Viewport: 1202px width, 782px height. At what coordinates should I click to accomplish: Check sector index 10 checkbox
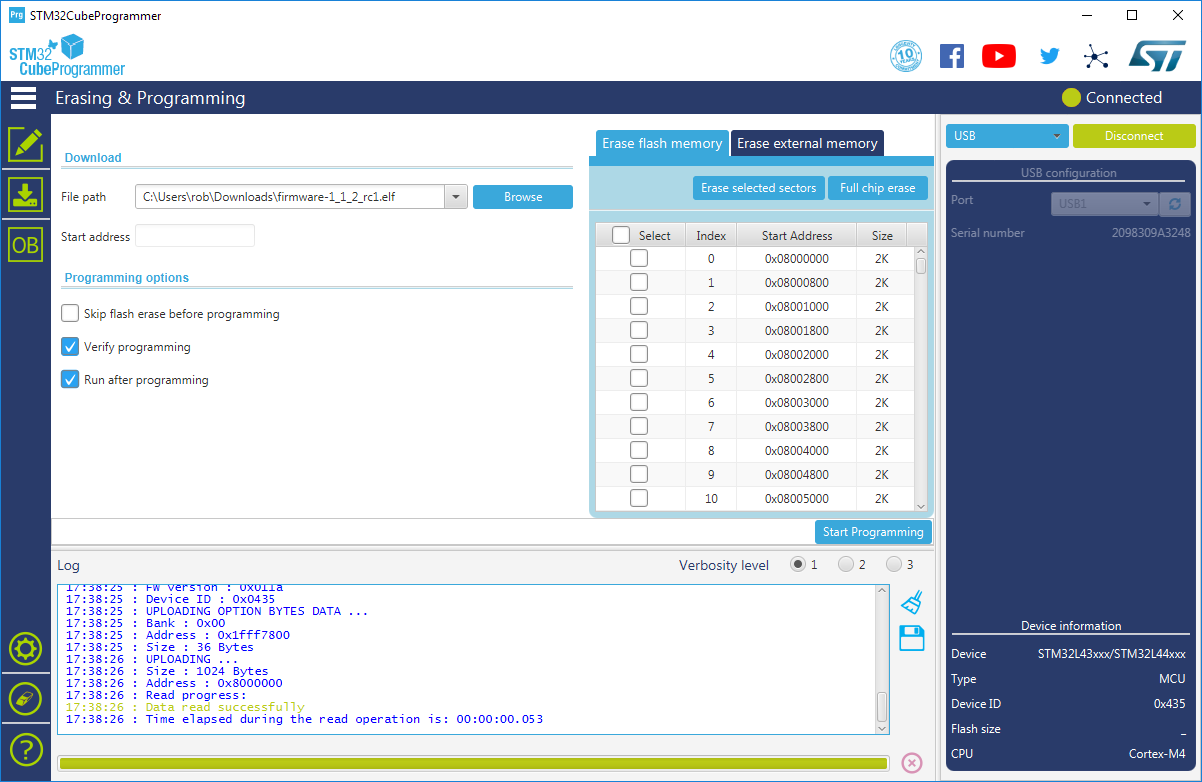639,498
